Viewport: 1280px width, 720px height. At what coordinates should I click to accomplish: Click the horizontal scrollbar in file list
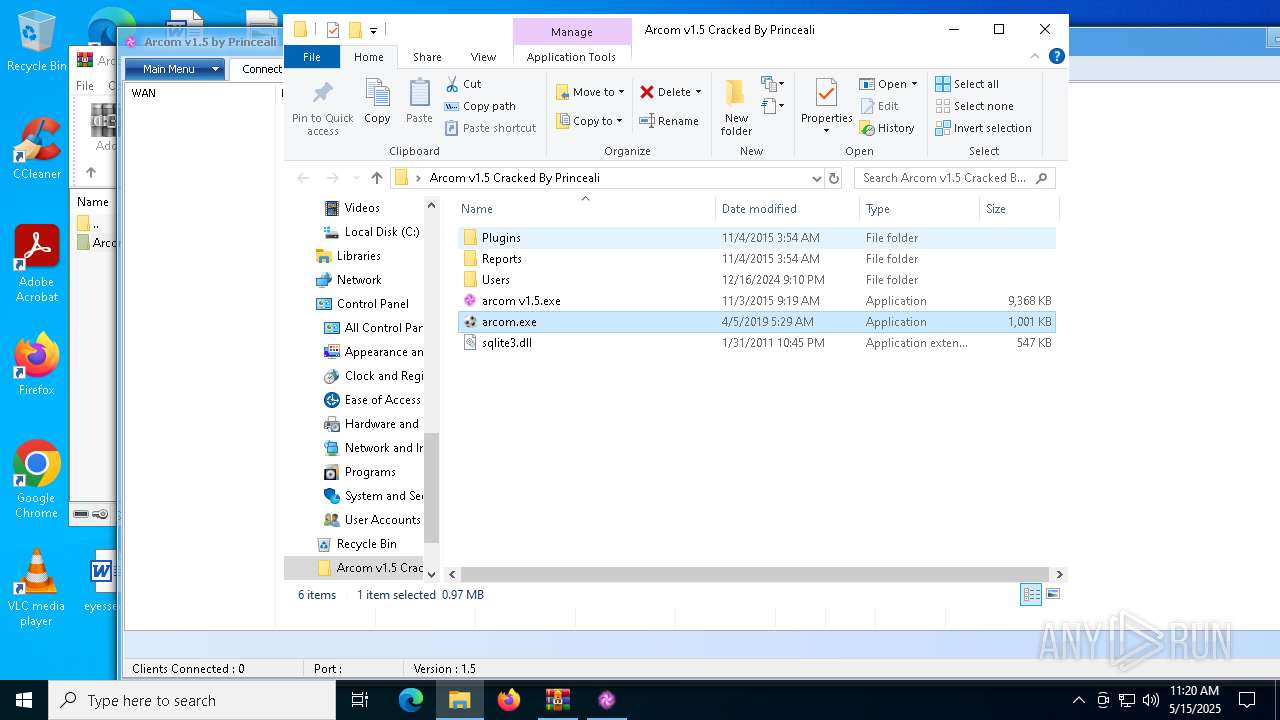[x=754, y=575]
